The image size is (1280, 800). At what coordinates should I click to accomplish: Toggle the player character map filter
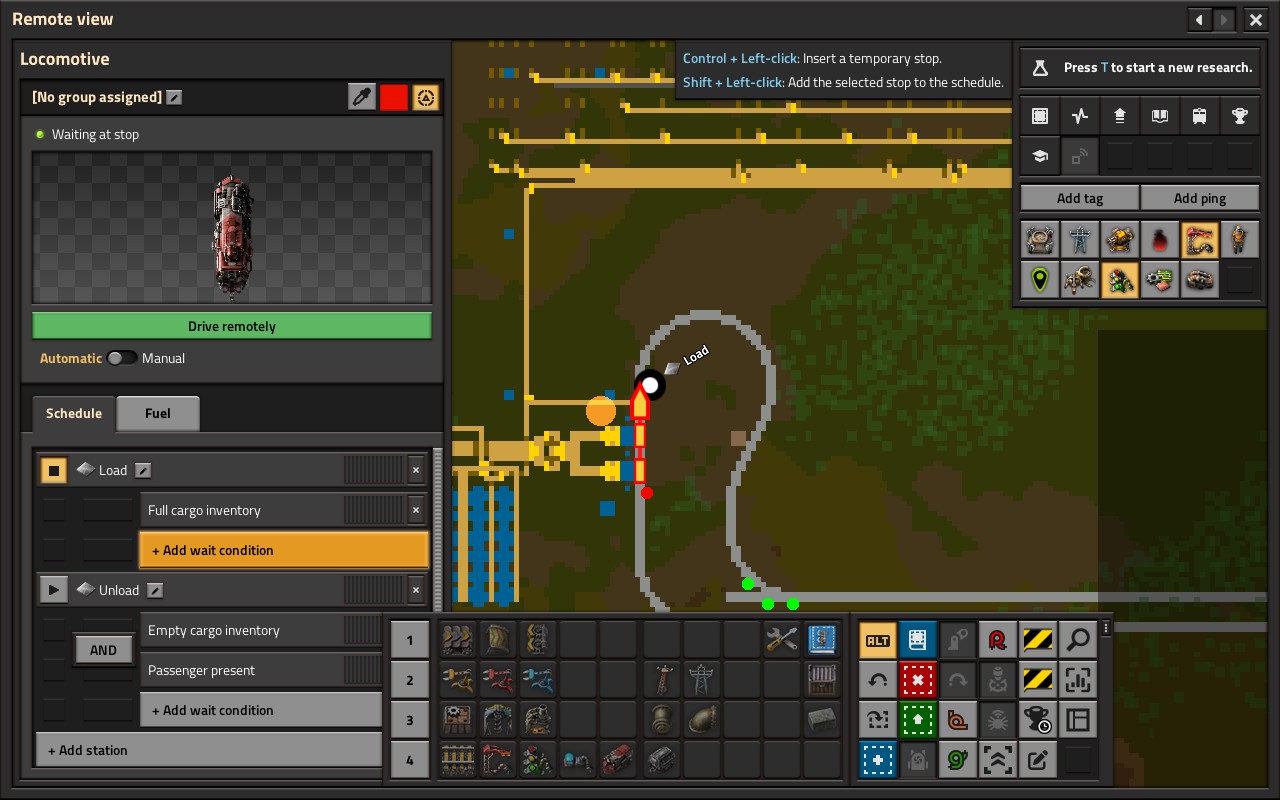1240,240
